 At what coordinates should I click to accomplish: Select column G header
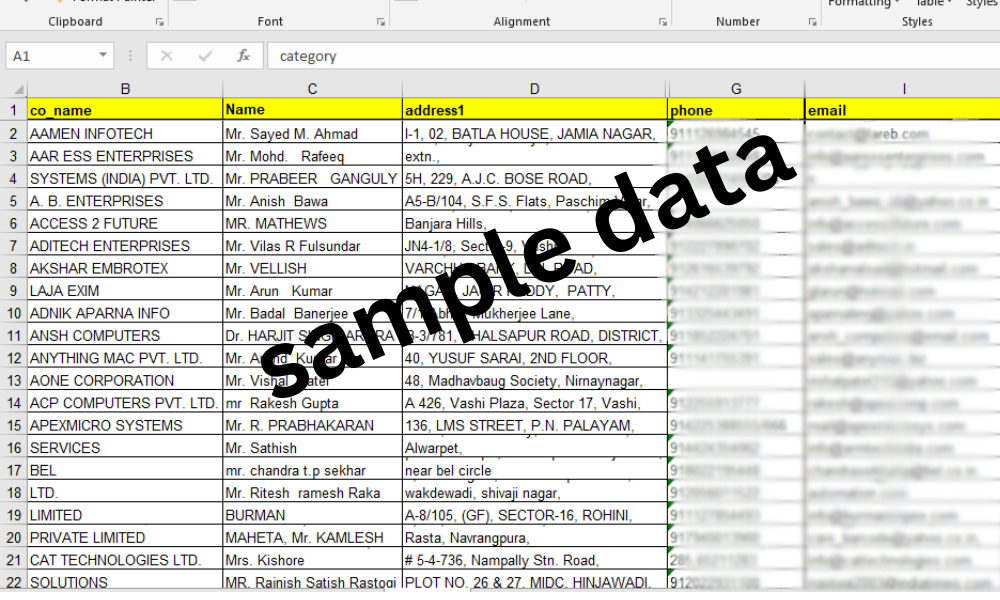(736, 89)
